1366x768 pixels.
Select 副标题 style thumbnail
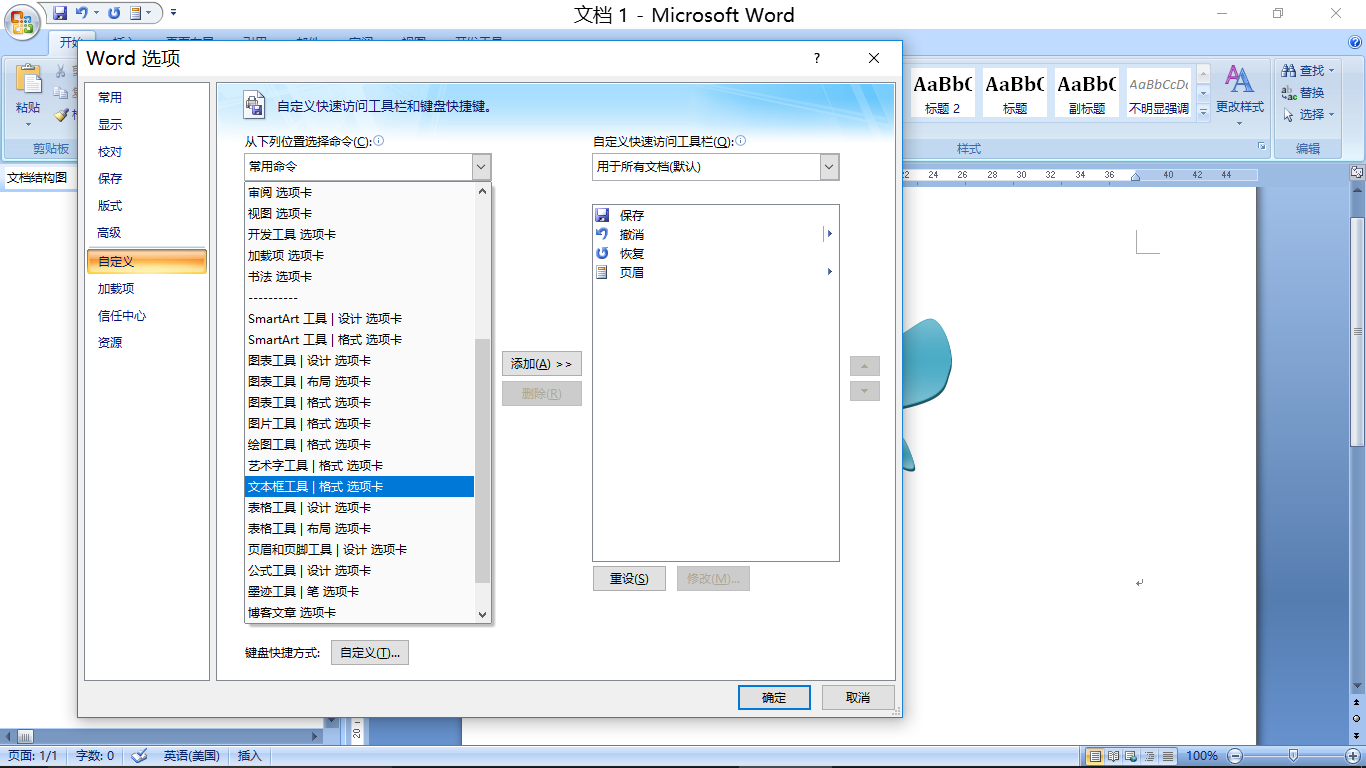click(1087, 93)
